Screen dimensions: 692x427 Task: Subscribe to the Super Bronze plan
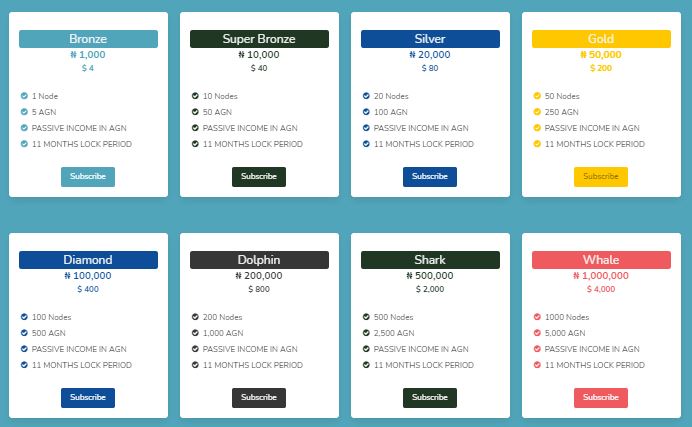tap(259, 176)
